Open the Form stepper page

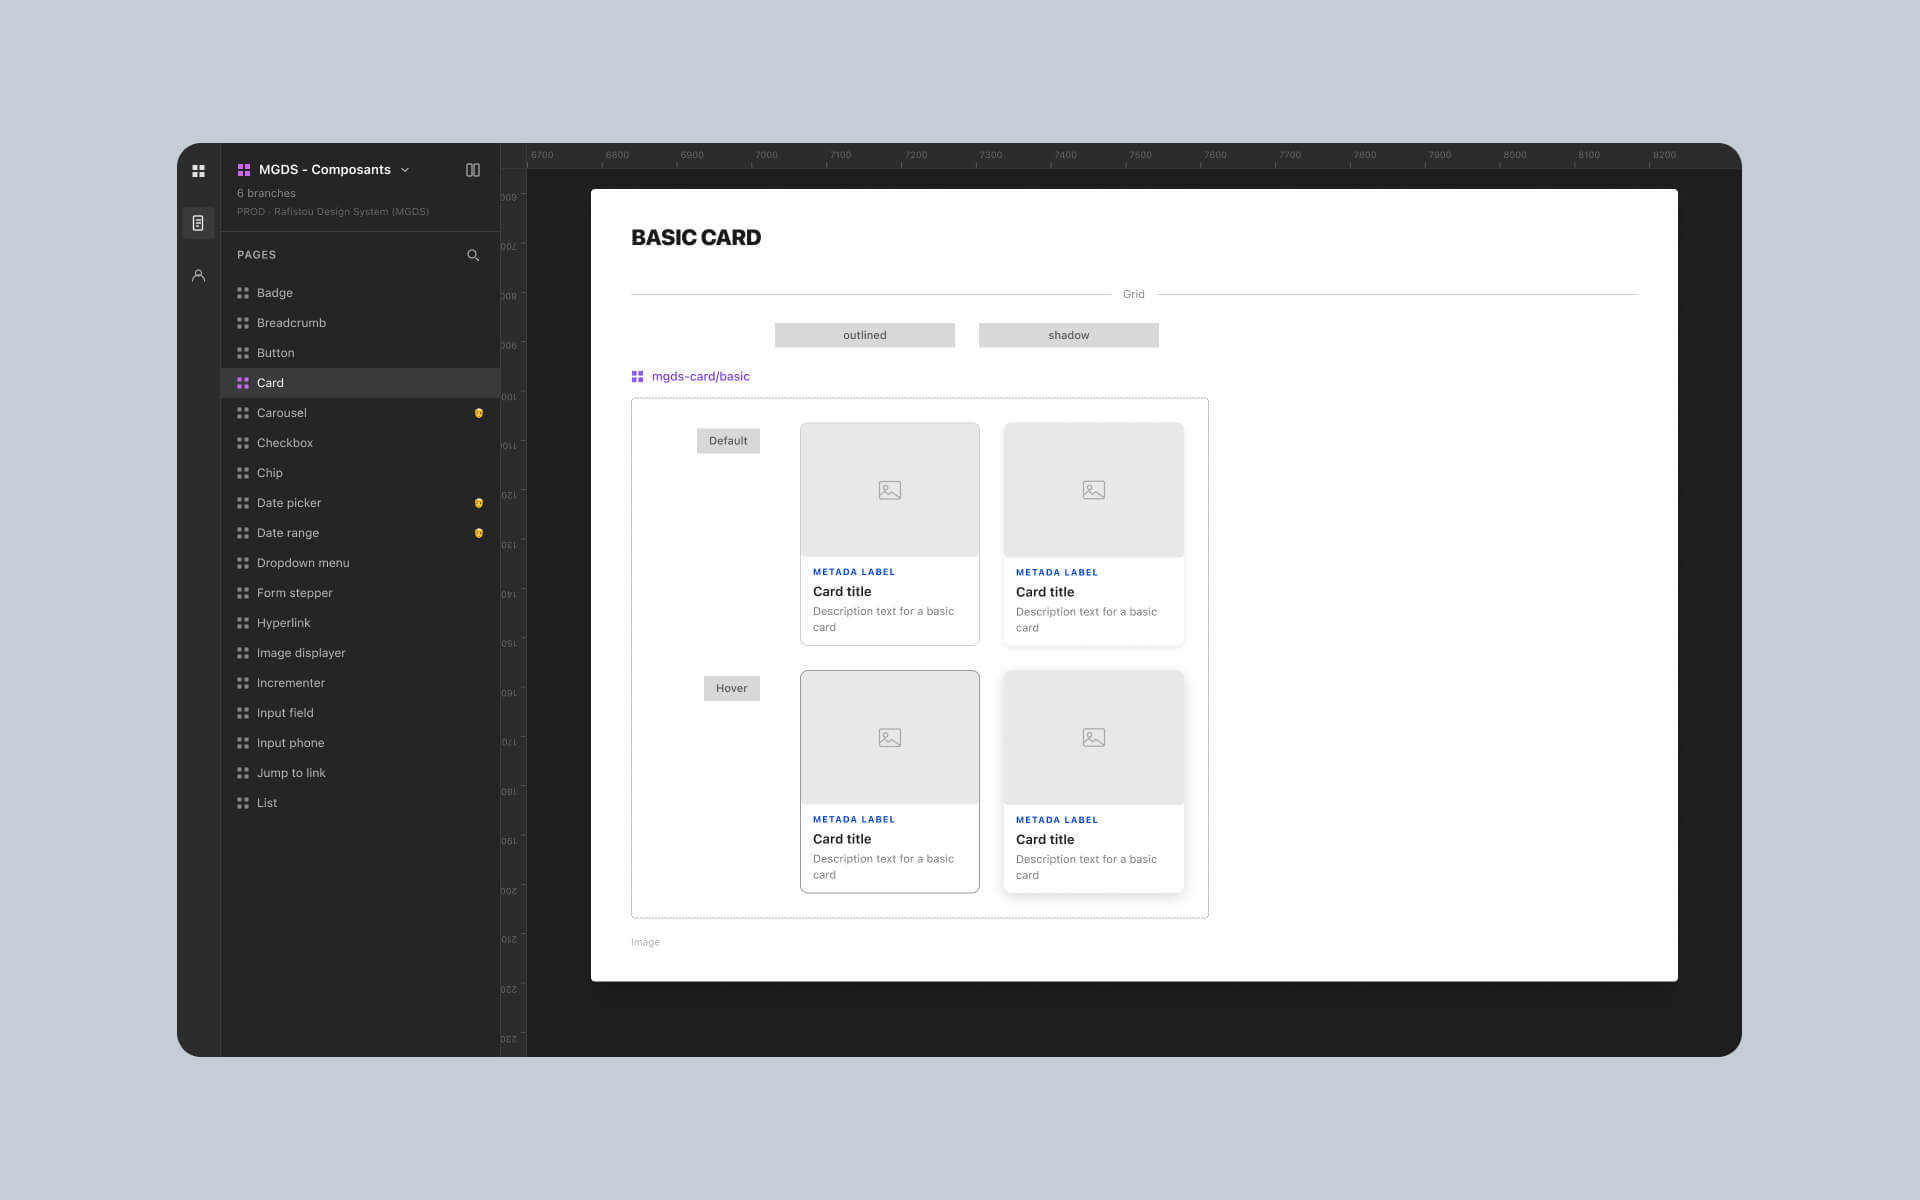pyautogui.click(x=360, y=593)
